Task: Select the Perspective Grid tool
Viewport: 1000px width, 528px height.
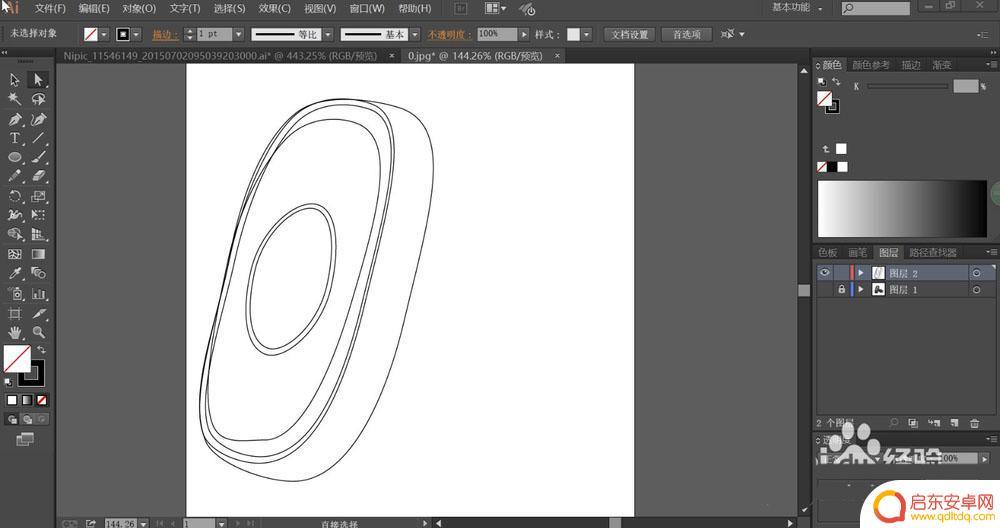Action: 38,235
